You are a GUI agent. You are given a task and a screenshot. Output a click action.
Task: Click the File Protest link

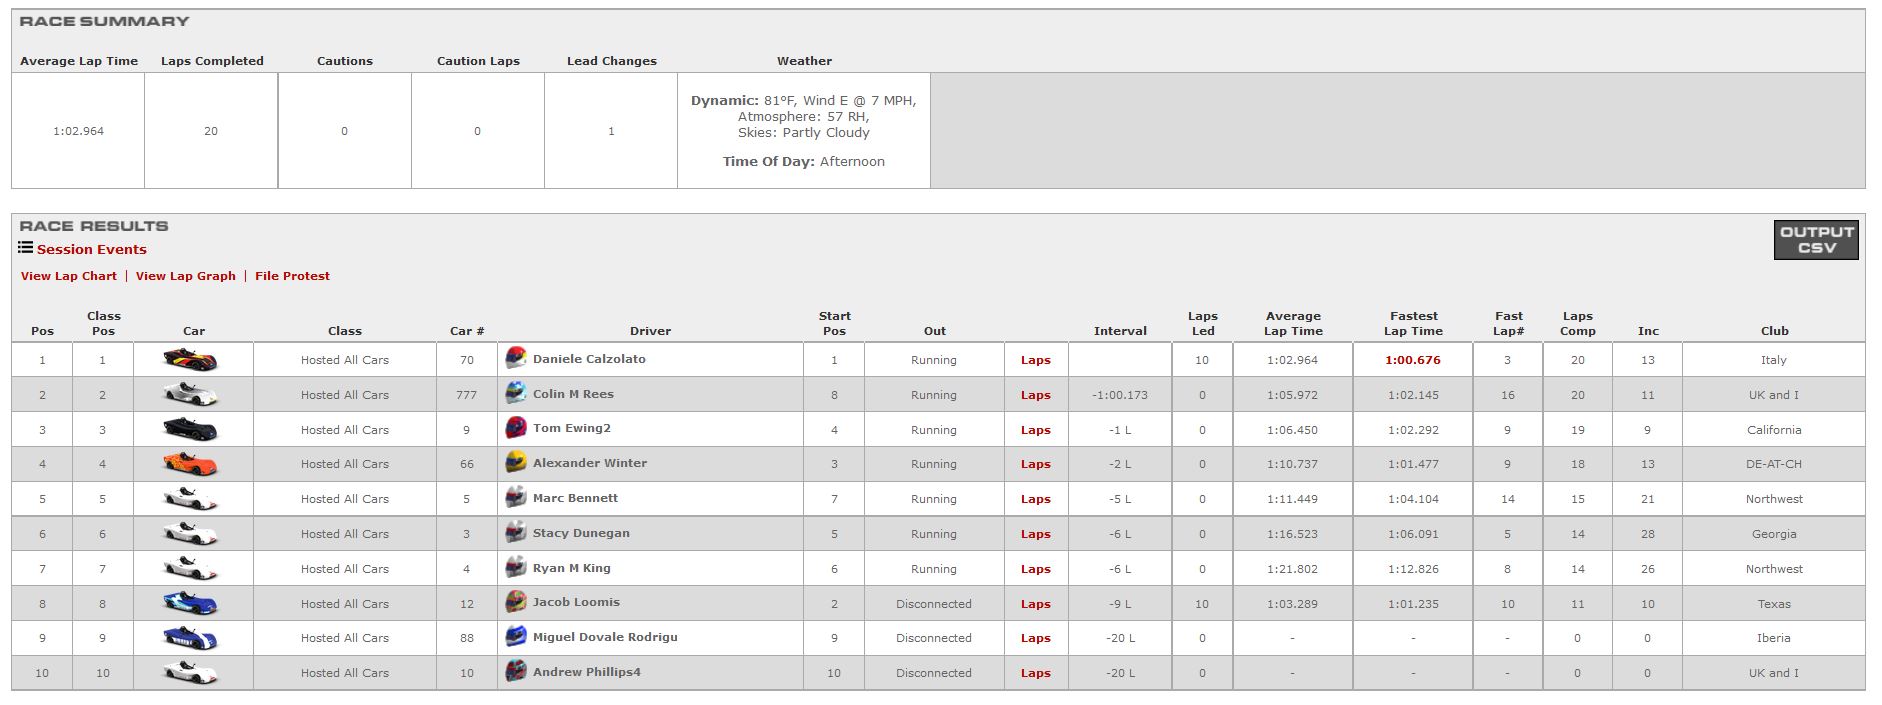[292, 276]
